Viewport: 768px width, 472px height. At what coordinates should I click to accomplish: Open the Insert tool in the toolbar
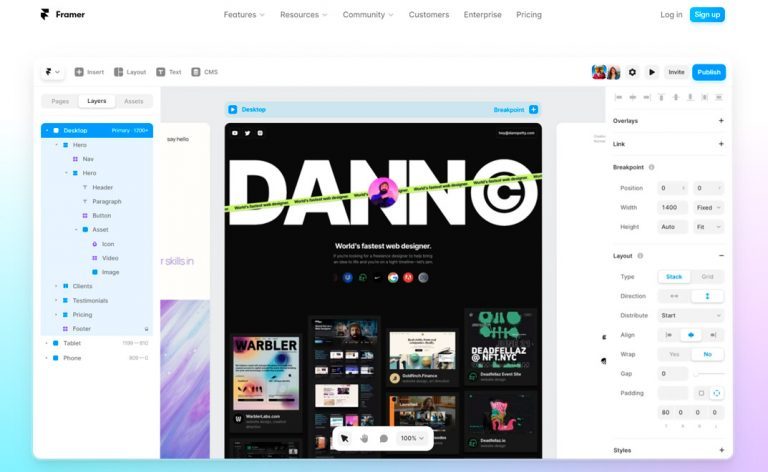pyautogui.click(x=89, y=72)
